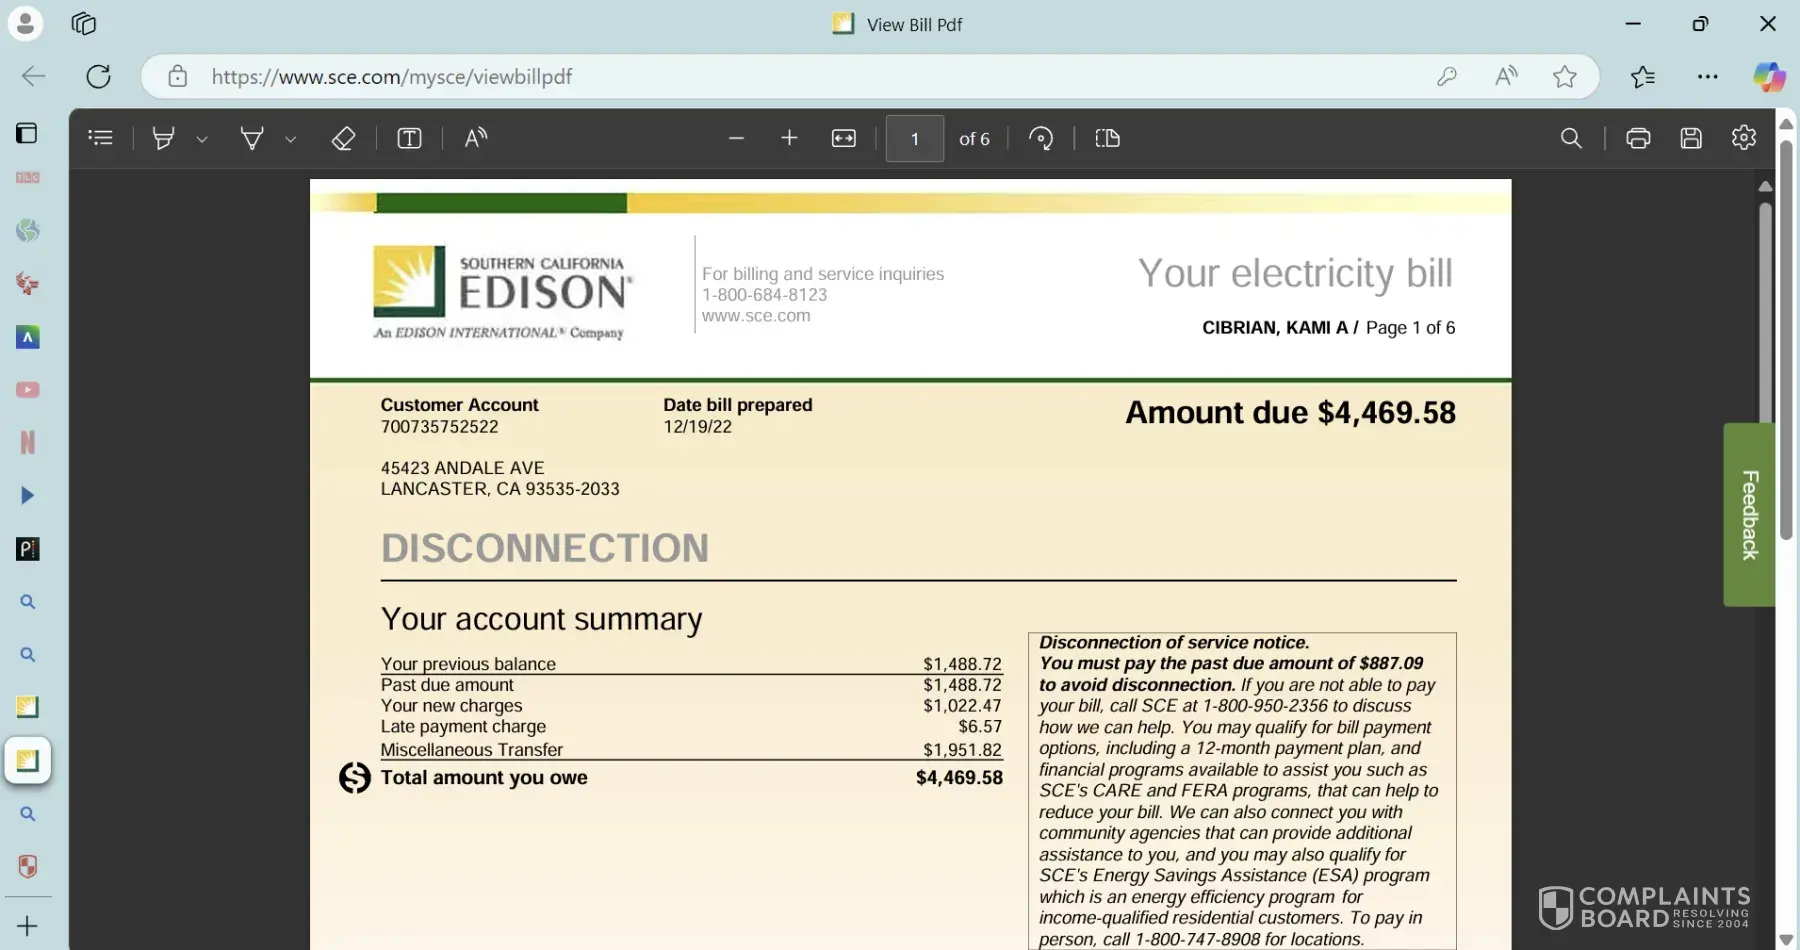Click the Add text tool
This screenshot has height=950, width=1800.
(409, 138)
